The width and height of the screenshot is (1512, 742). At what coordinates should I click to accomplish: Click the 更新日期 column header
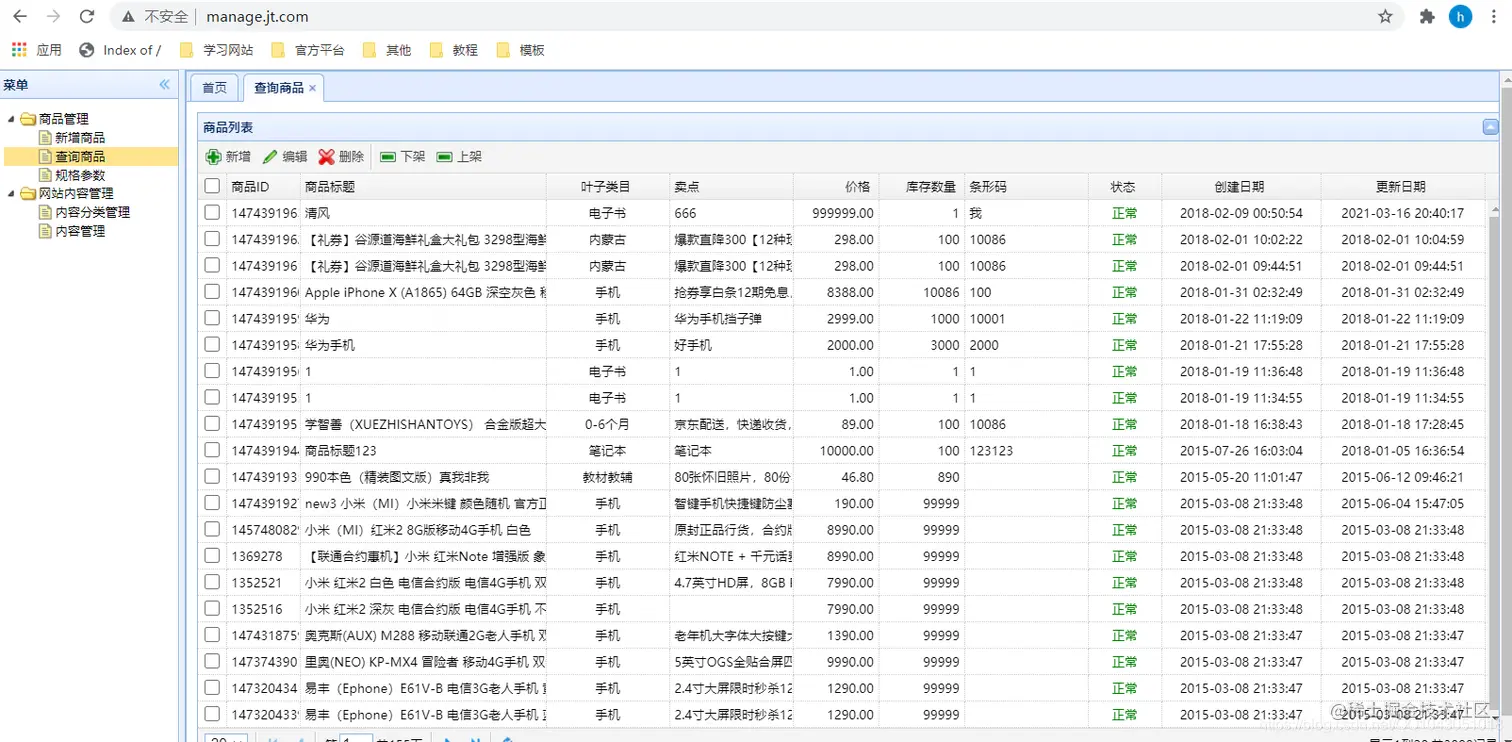(x=1402, y=186)
